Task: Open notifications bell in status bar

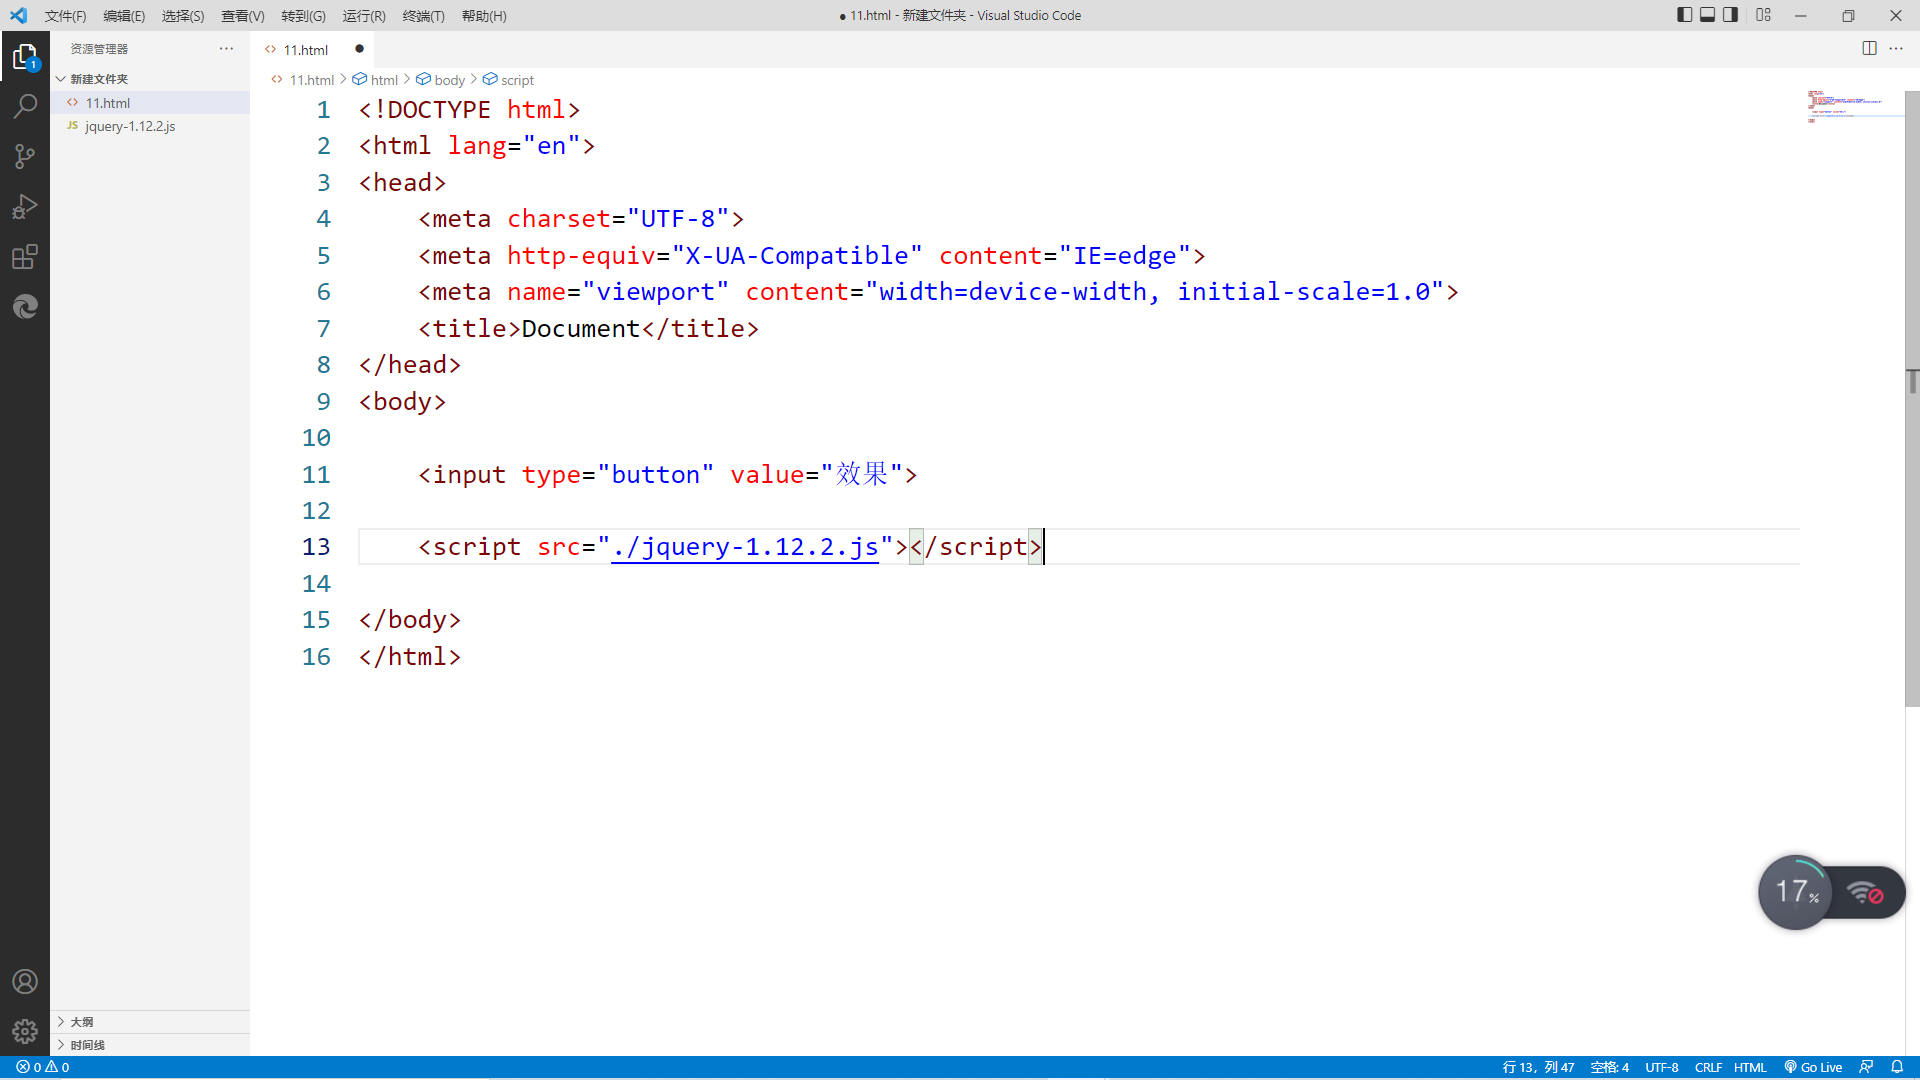Action: click(x=1897, y=1067)
